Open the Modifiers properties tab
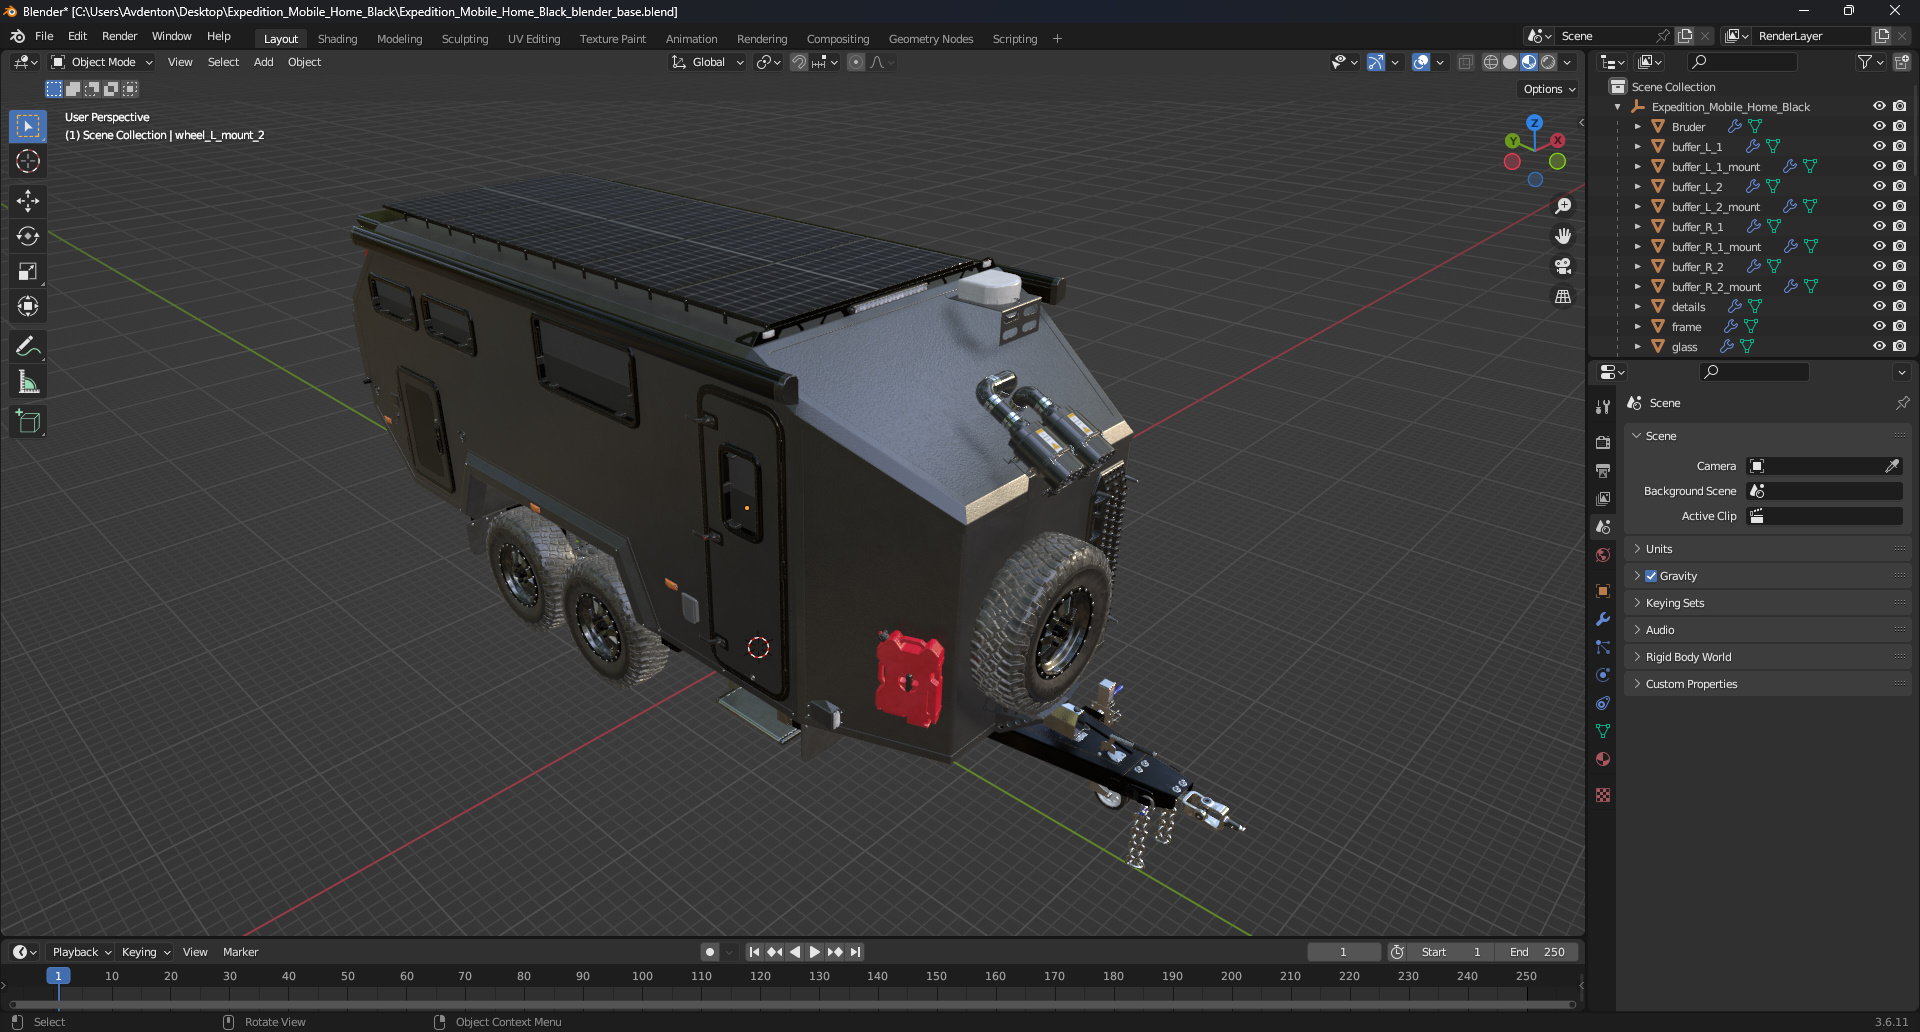The height and width of the screenshot is (1032, 1920). coord(1603,619)
